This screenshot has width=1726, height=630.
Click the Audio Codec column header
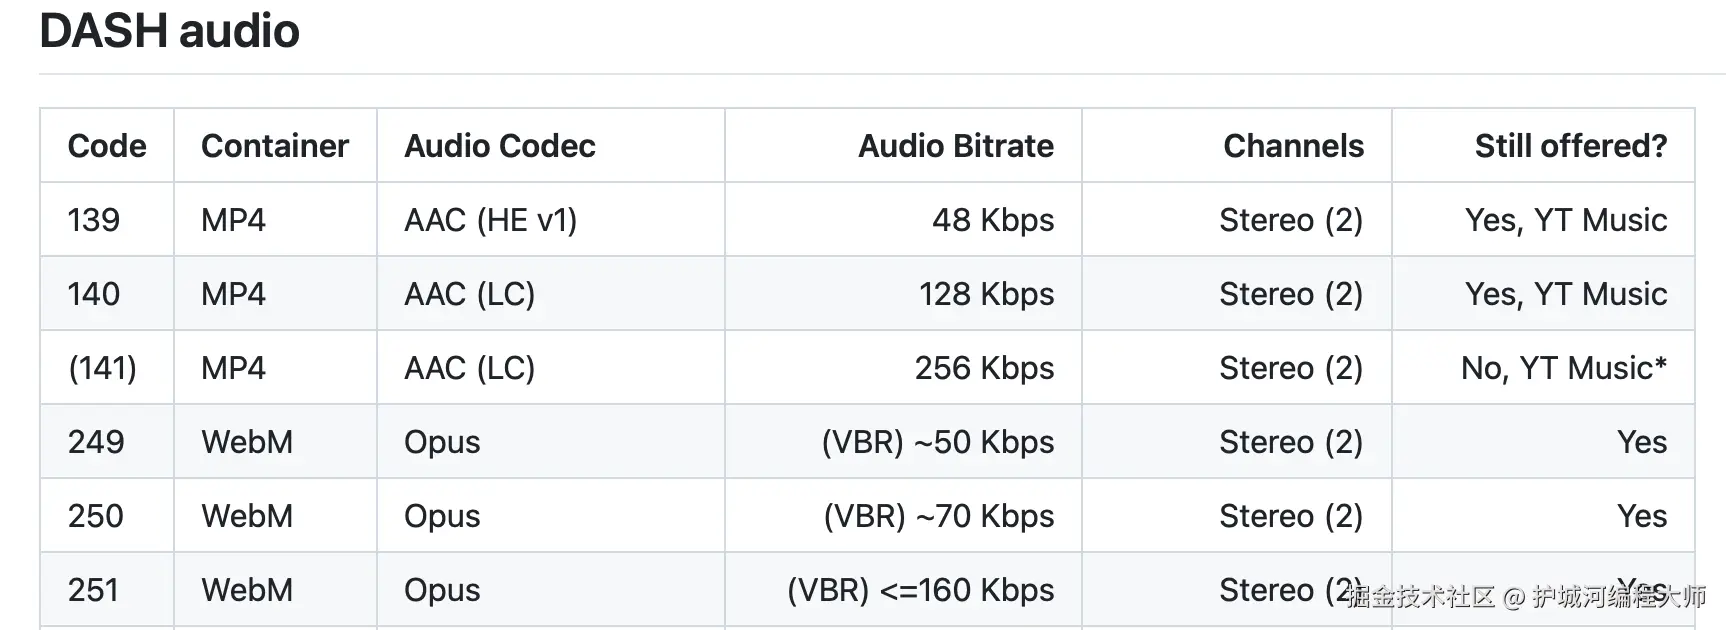[x=499, y=146]
